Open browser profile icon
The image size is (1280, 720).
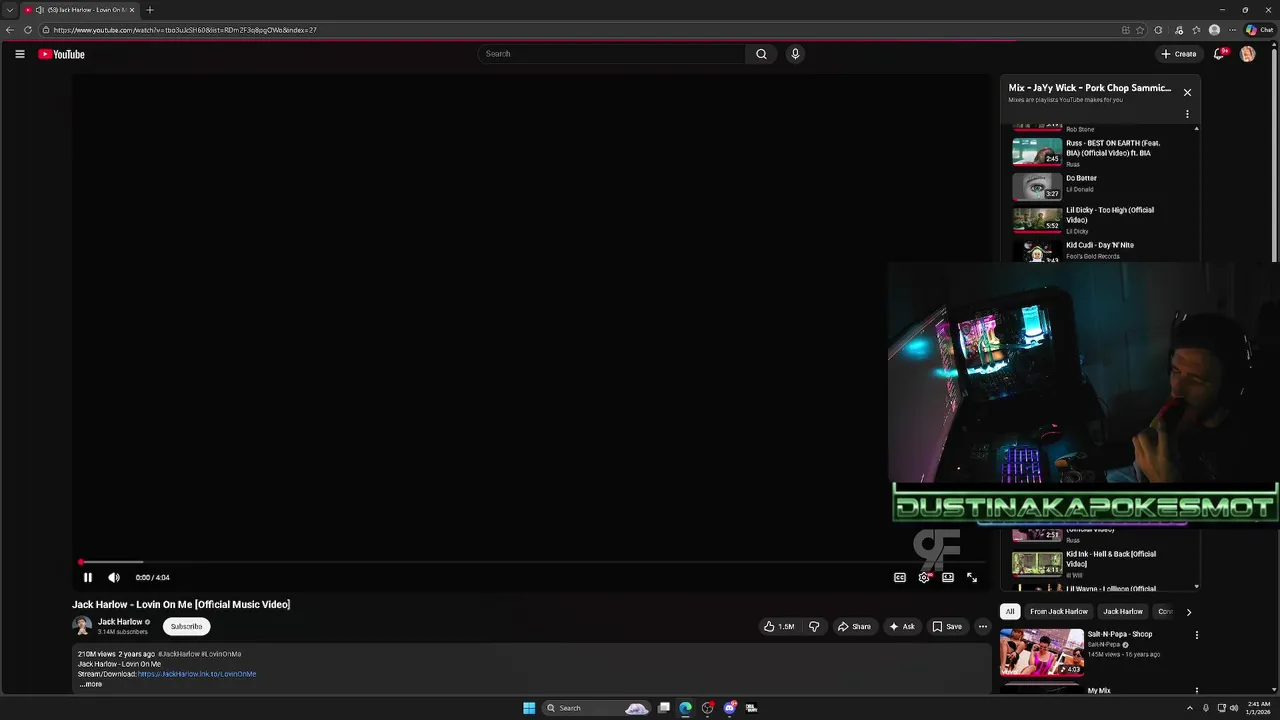tap(1214, 30)
